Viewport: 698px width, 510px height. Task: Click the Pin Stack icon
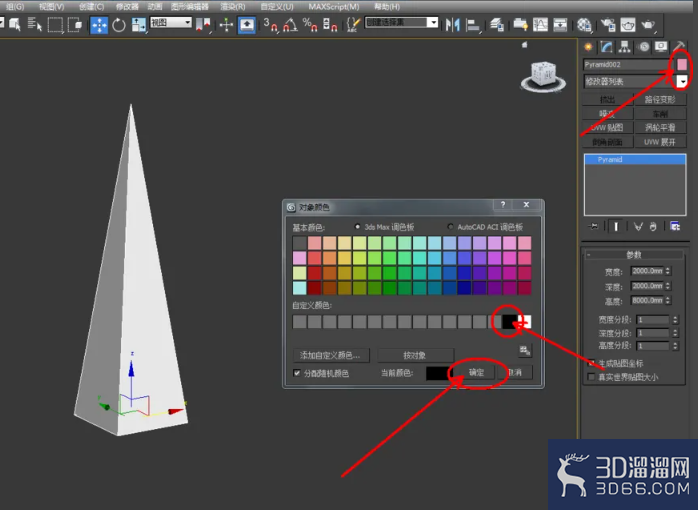point(593,227)
